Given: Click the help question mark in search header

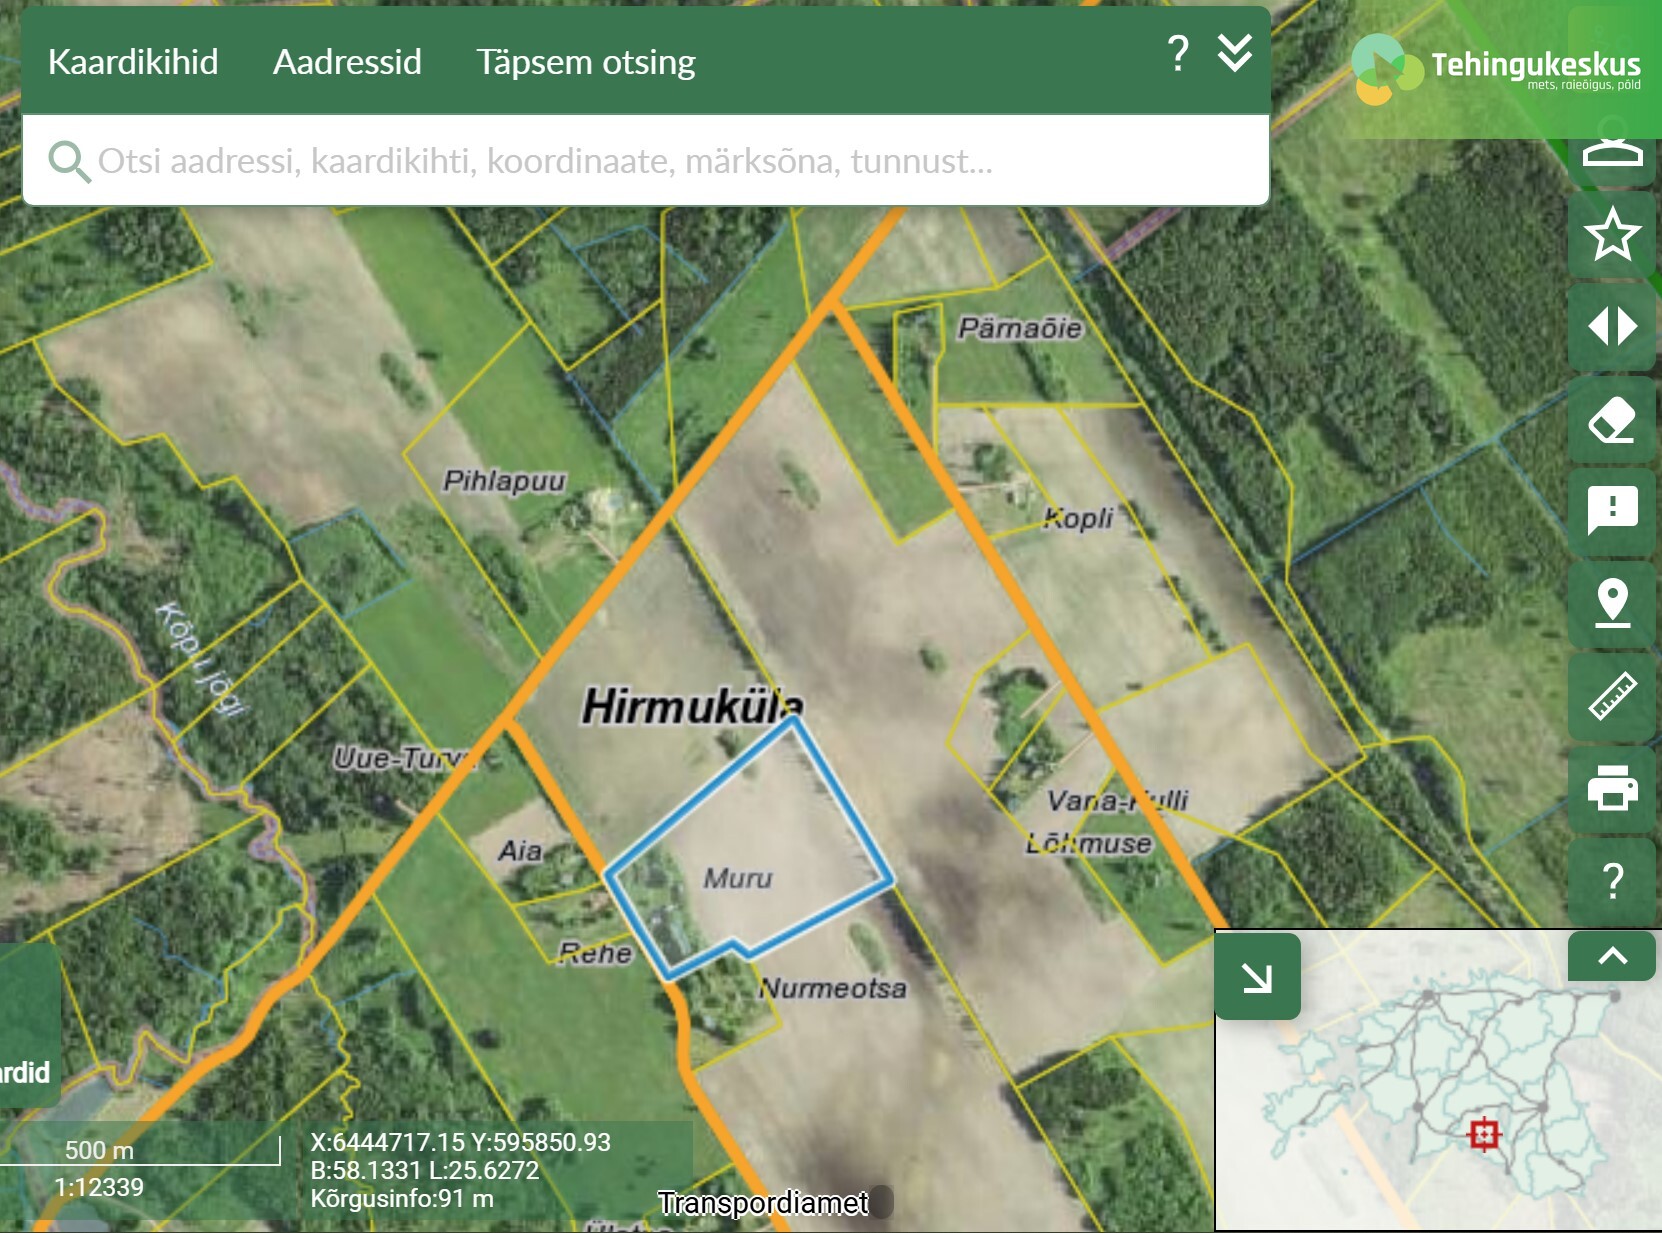Looking at the screenshot, I should click(1178, 54).
